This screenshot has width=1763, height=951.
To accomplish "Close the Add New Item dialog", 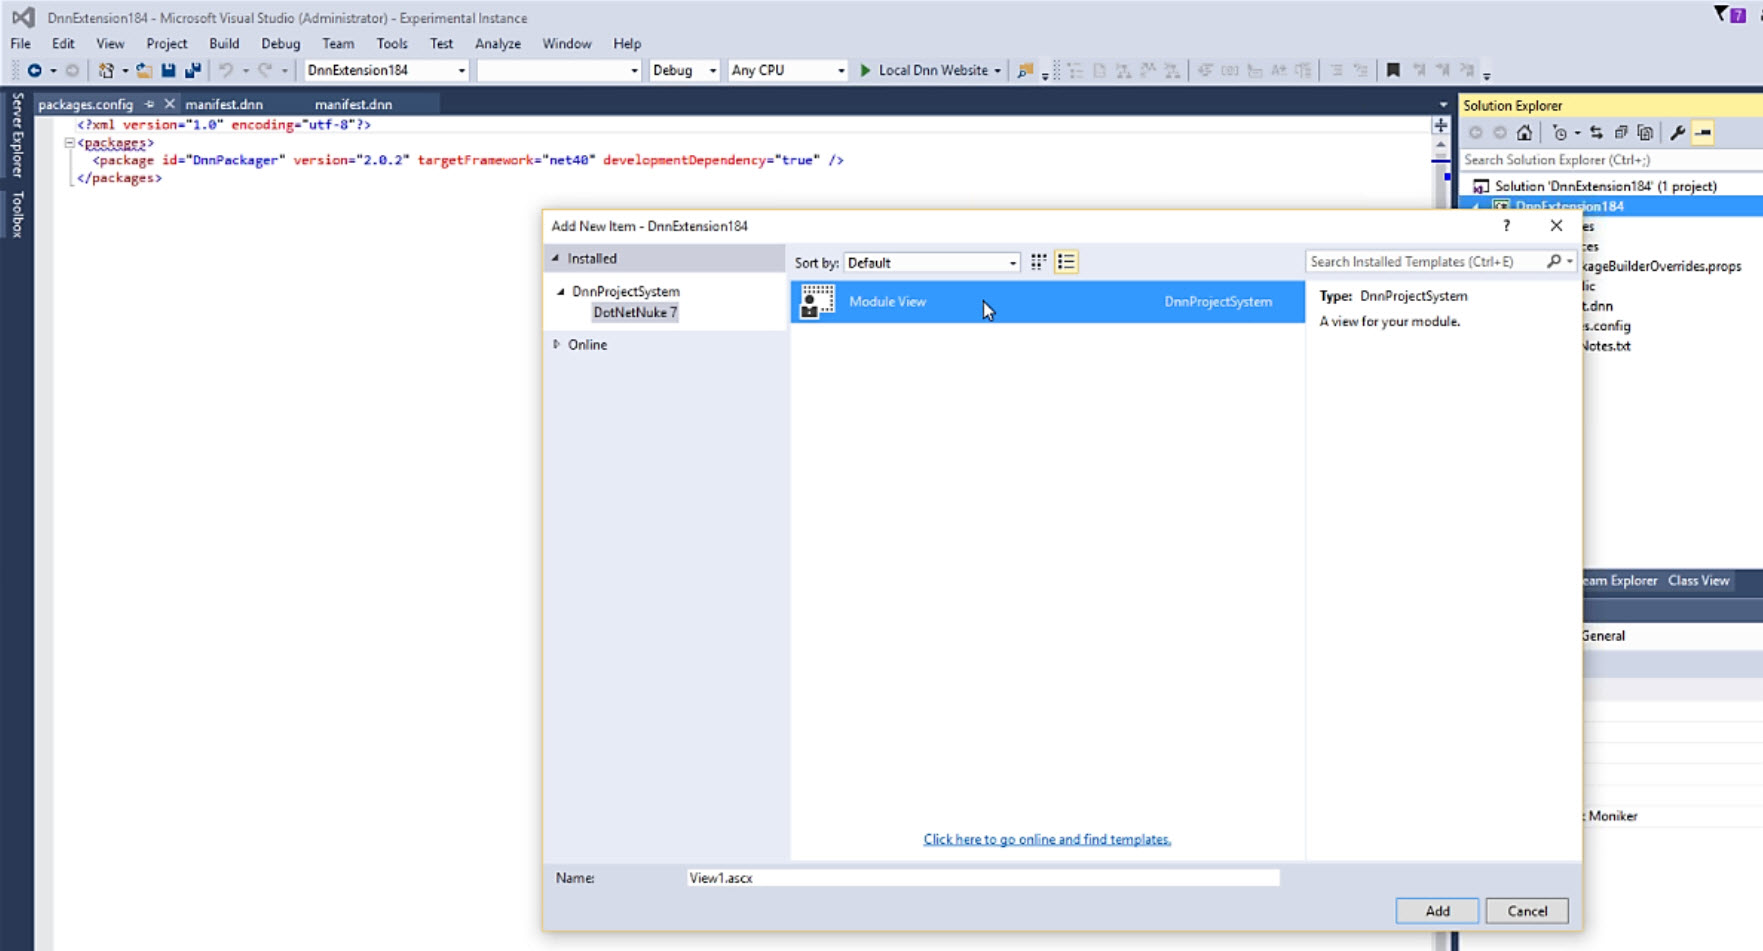I will click(x=1556, y=226).
